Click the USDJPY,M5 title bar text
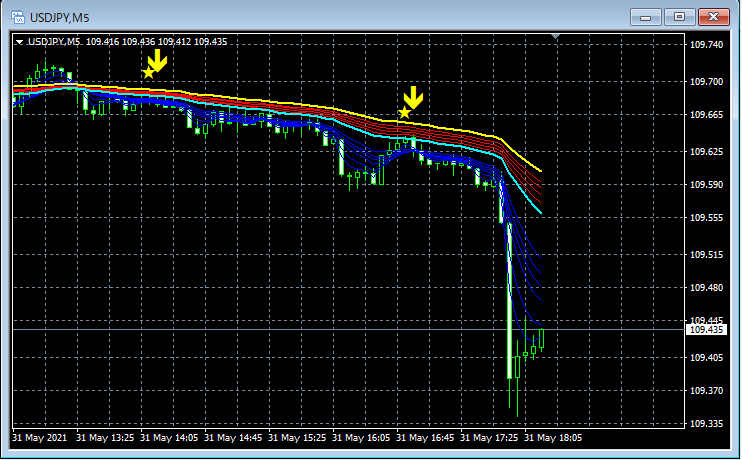The width and height of the screenshot is (742, 460). click(x=60, y=18)
